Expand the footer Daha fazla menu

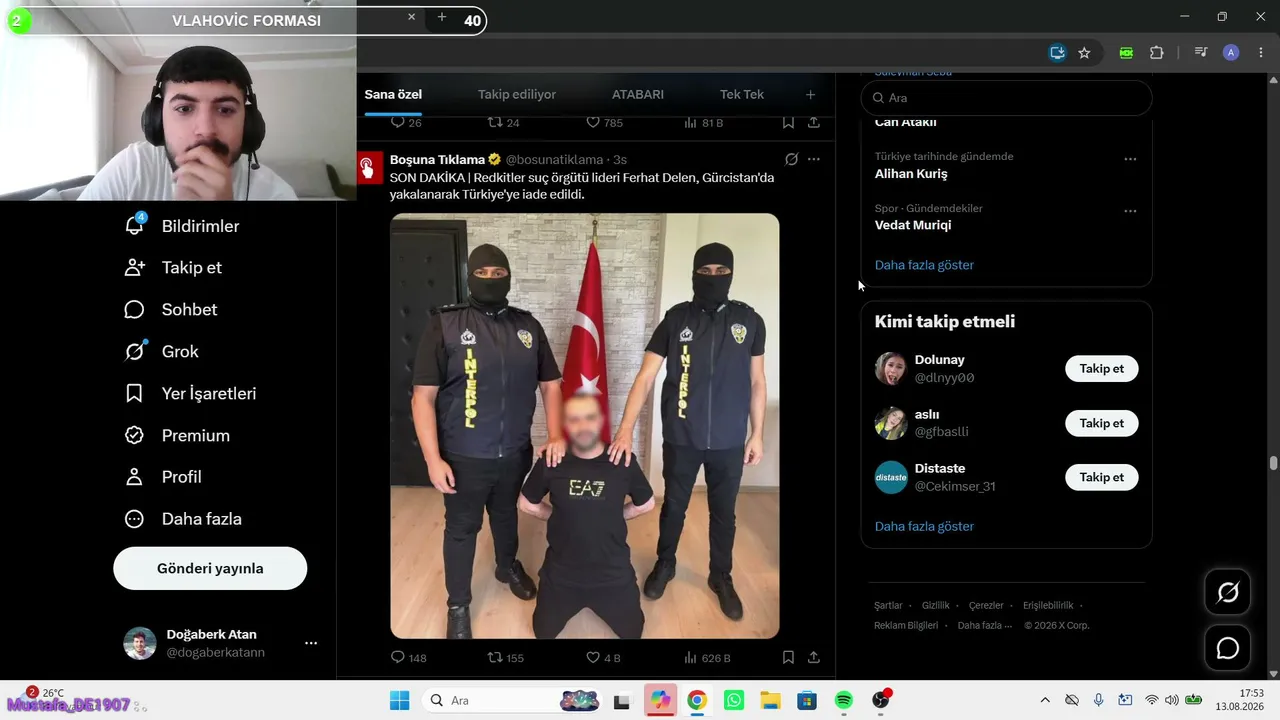(985, 626)
